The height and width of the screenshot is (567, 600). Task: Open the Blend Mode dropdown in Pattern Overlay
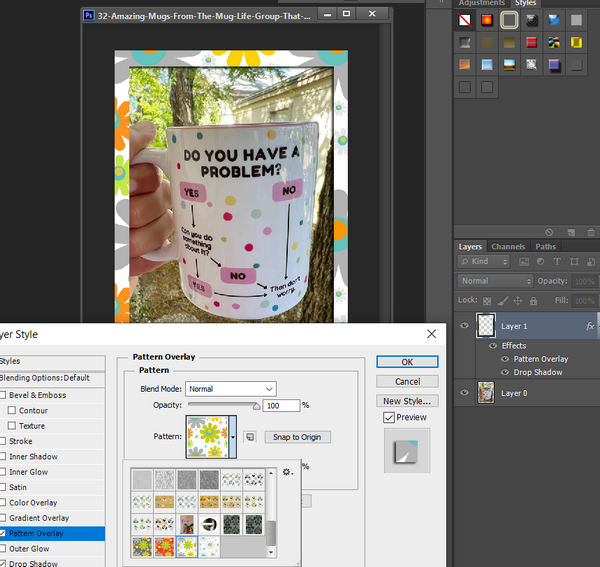pos(231,389)
